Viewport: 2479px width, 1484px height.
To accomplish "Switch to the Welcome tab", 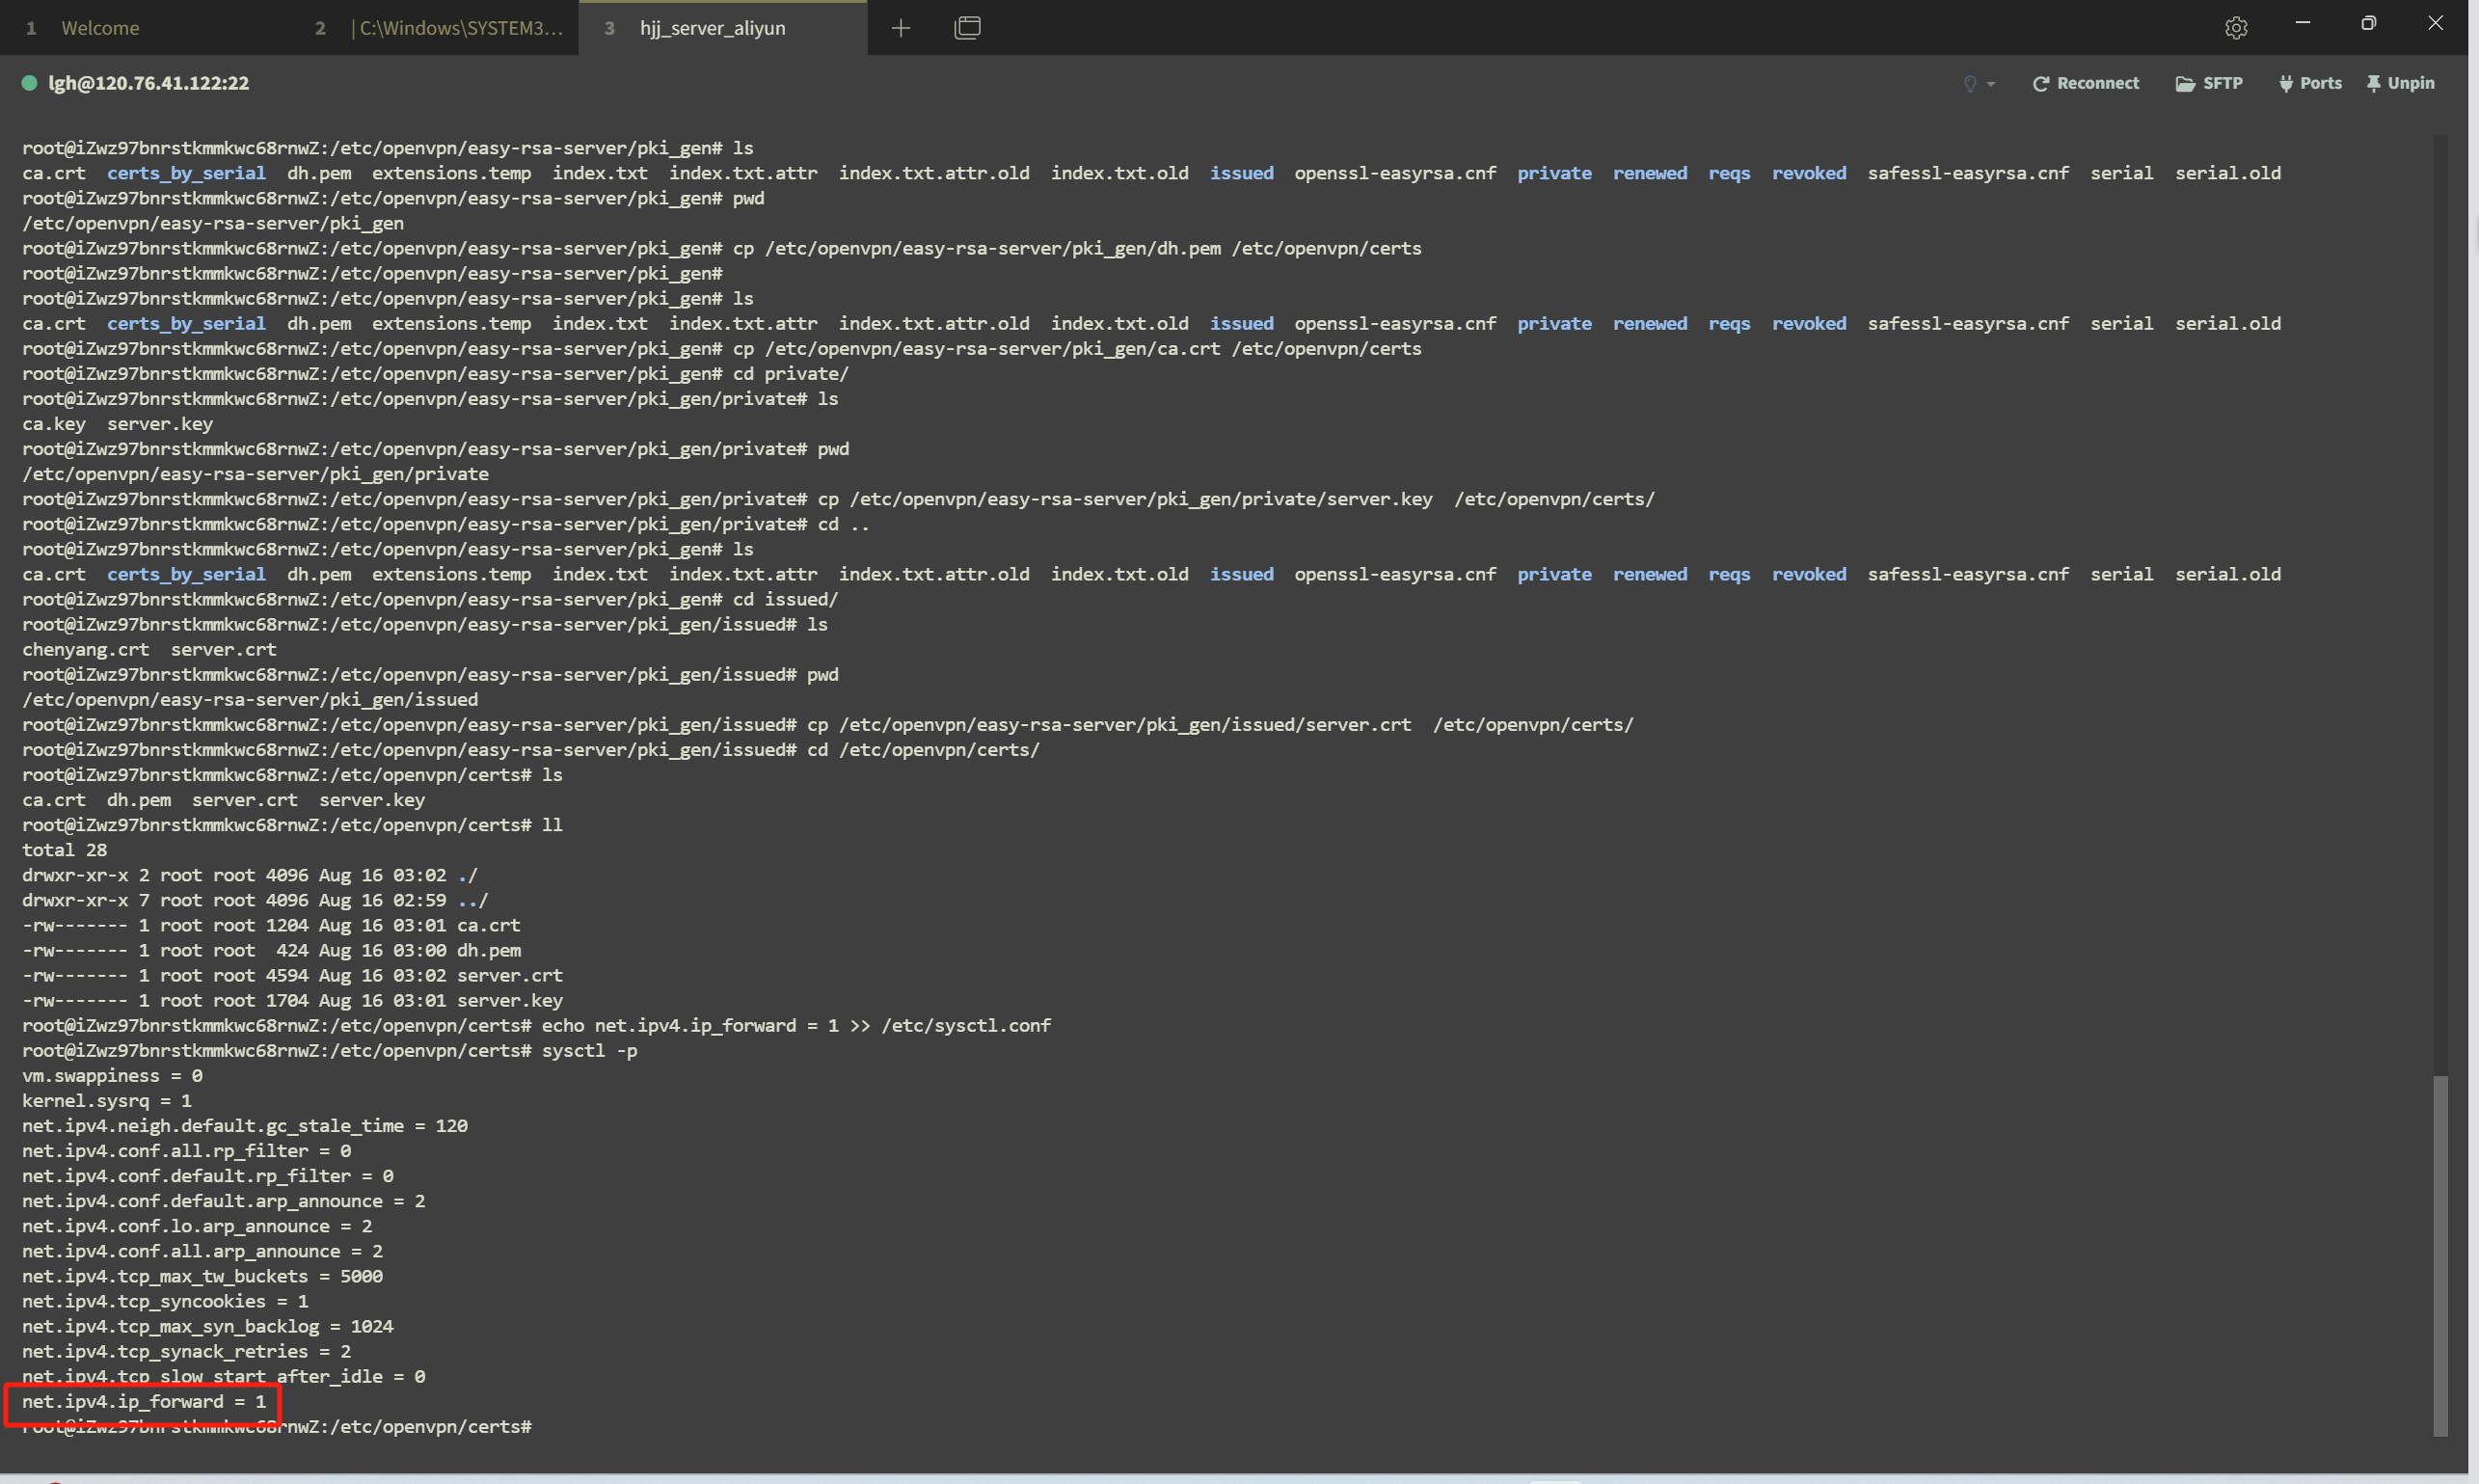I will pyautogui.click(x=100, y=28).
